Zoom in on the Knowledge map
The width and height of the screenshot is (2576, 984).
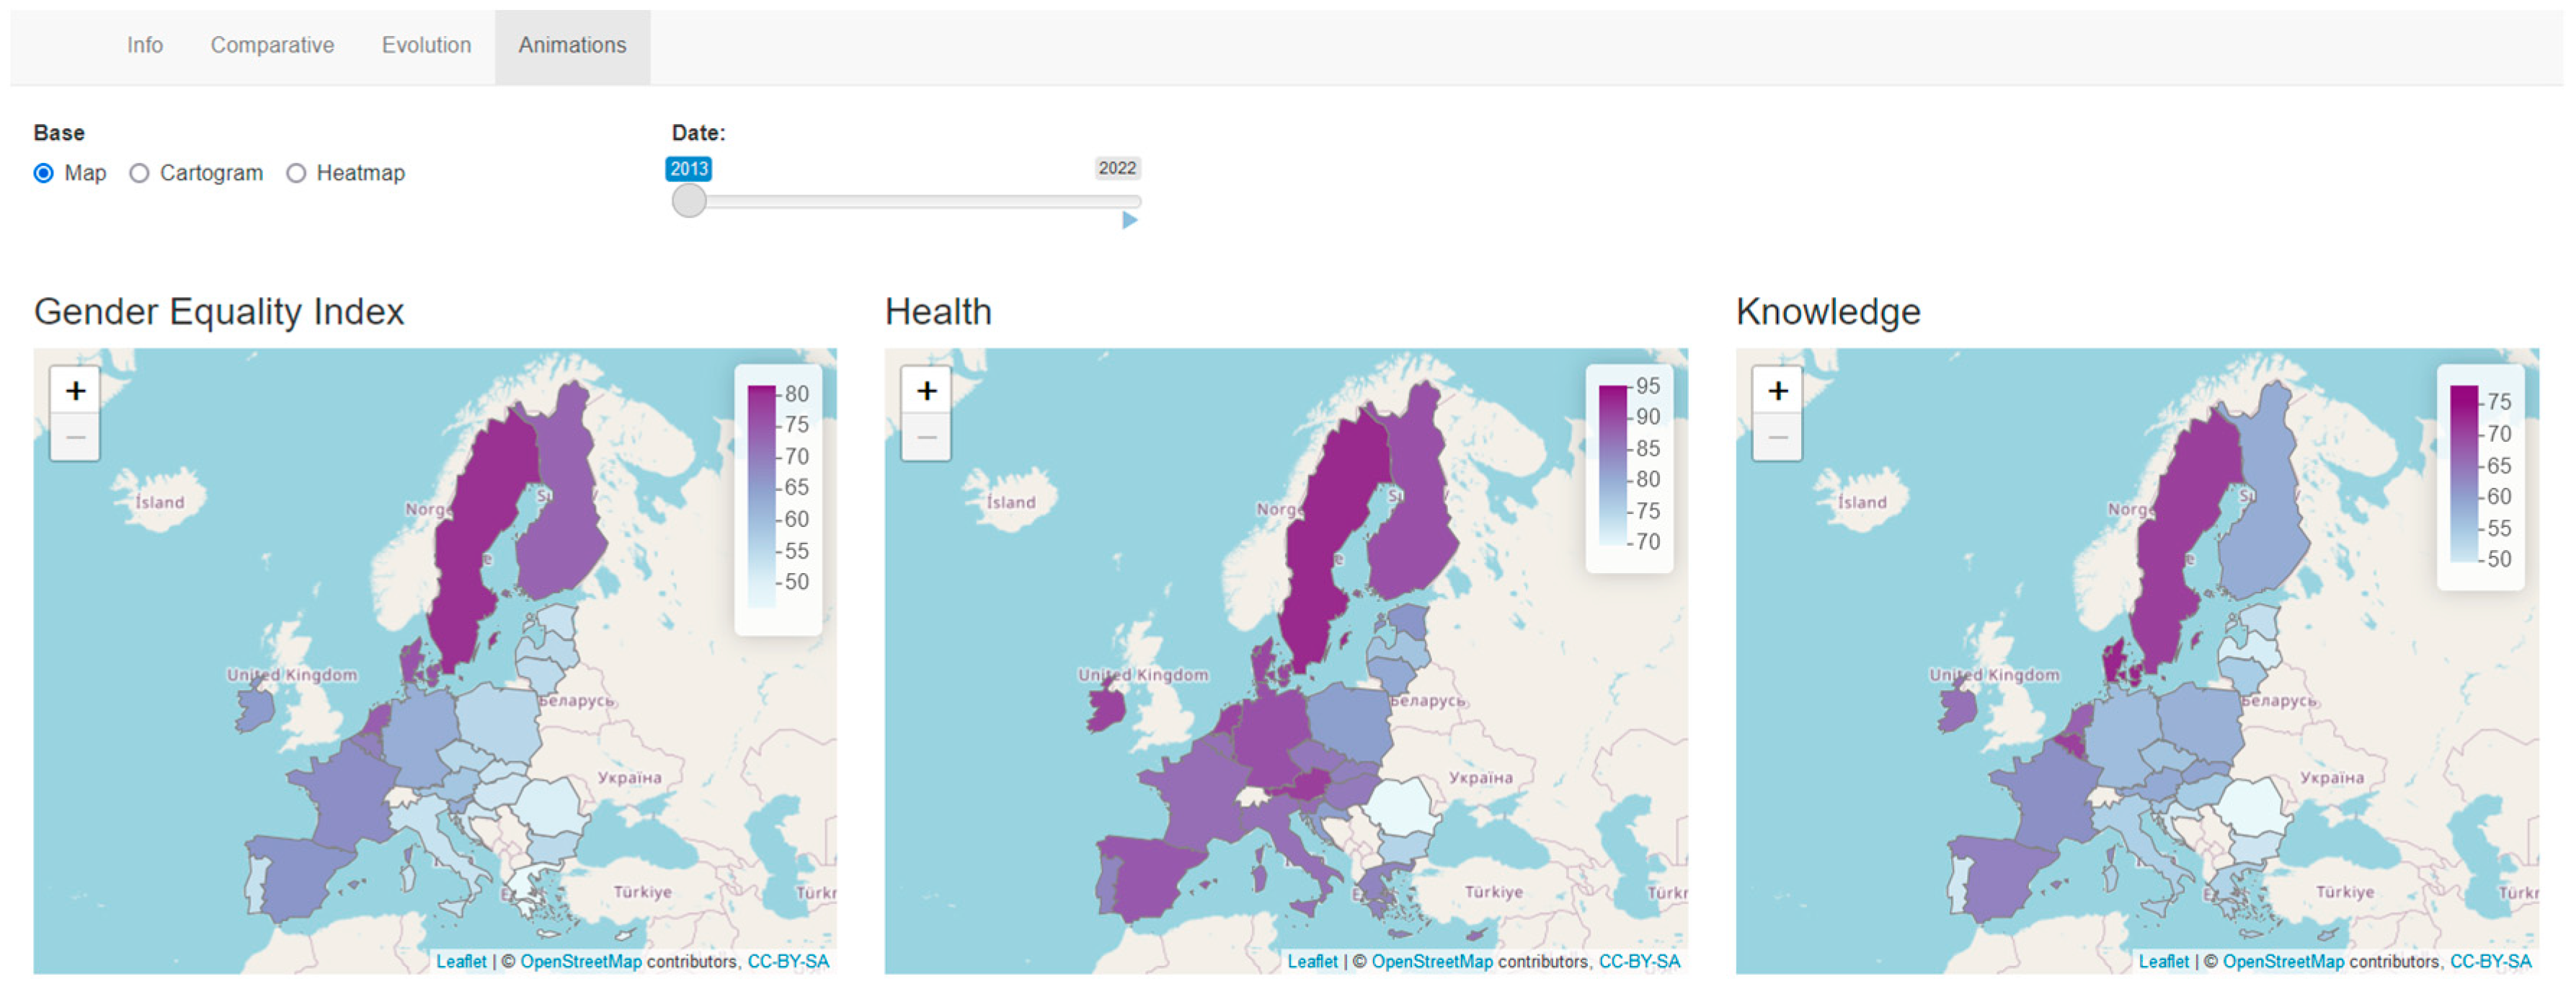1777,390
